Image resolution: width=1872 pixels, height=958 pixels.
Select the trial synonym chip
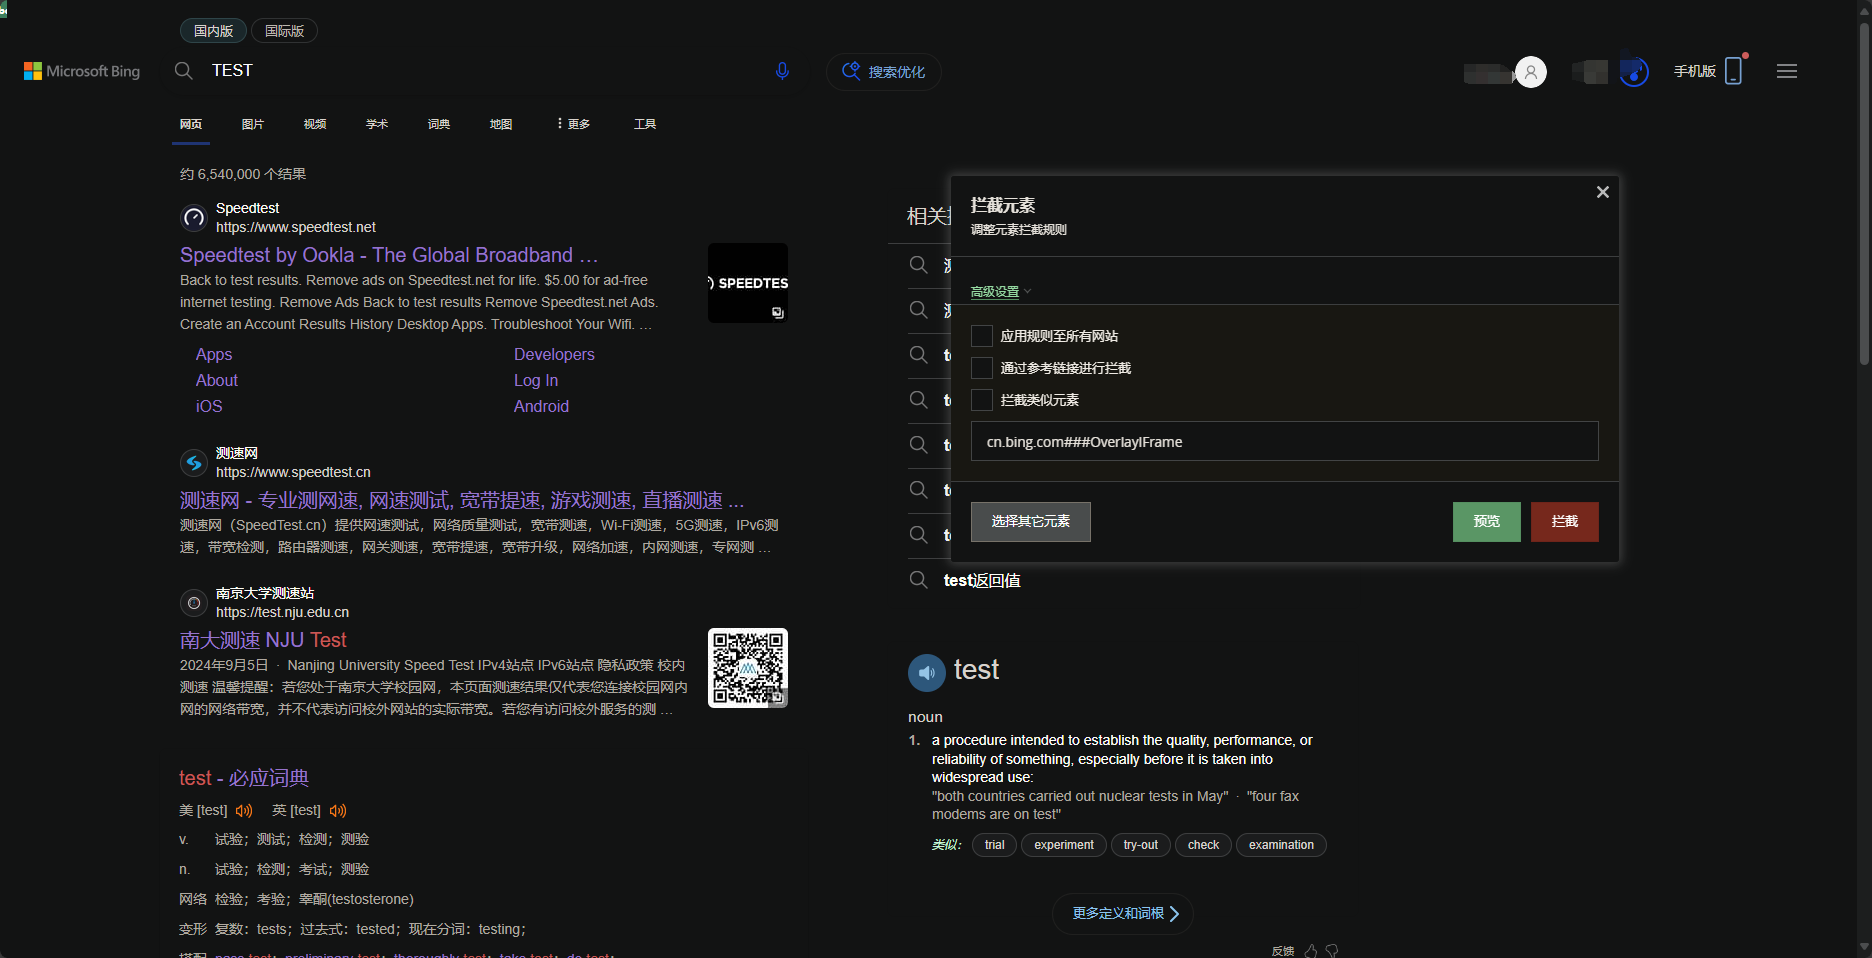pyautogui.click(x=994, y=845)
